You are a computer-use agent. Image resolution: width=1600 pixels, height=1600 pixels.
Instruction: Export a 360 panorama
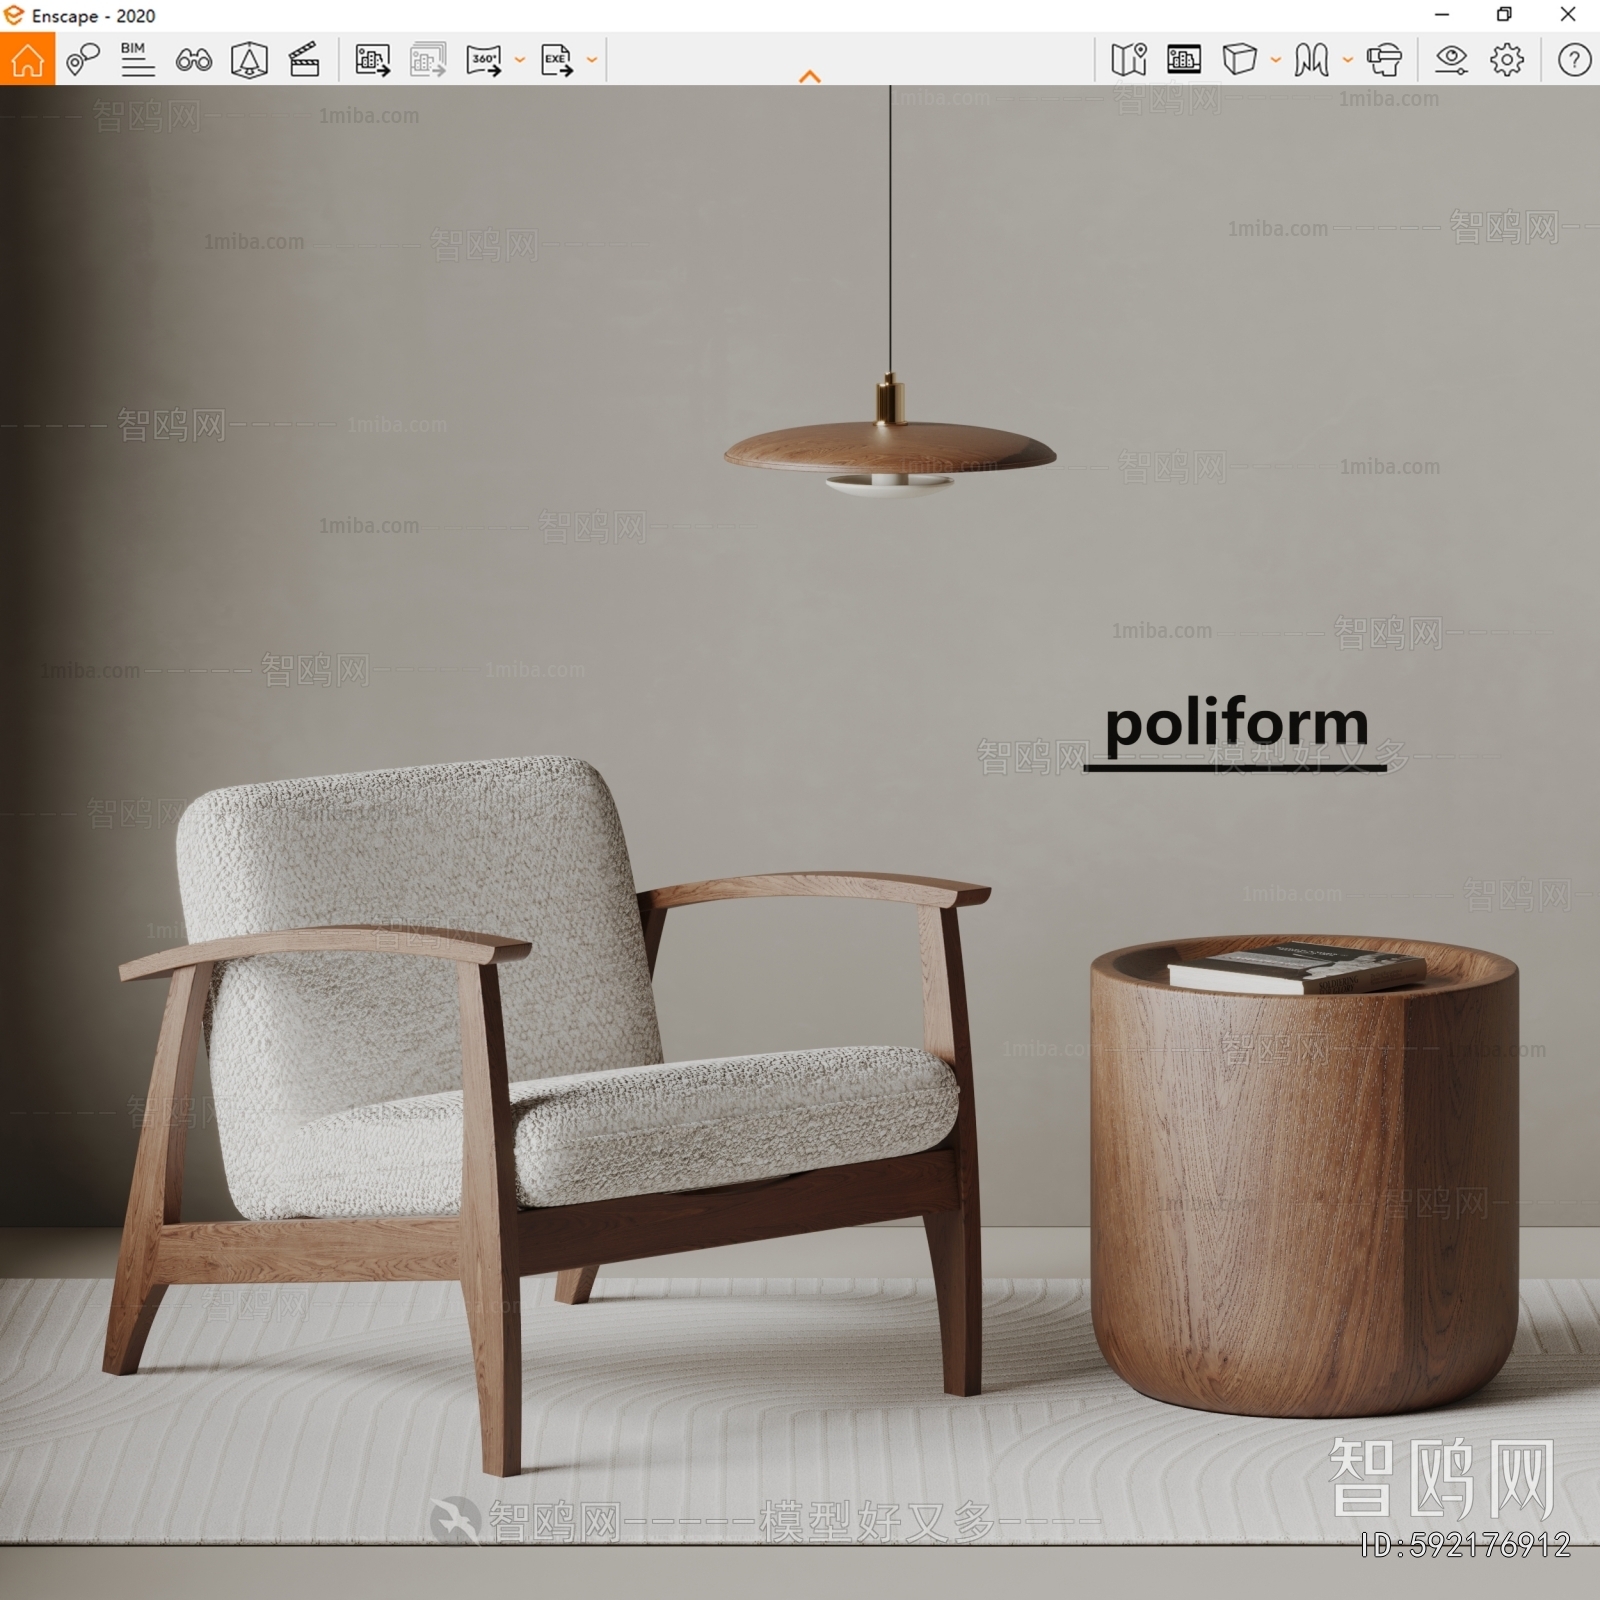(x=485, y=60)
